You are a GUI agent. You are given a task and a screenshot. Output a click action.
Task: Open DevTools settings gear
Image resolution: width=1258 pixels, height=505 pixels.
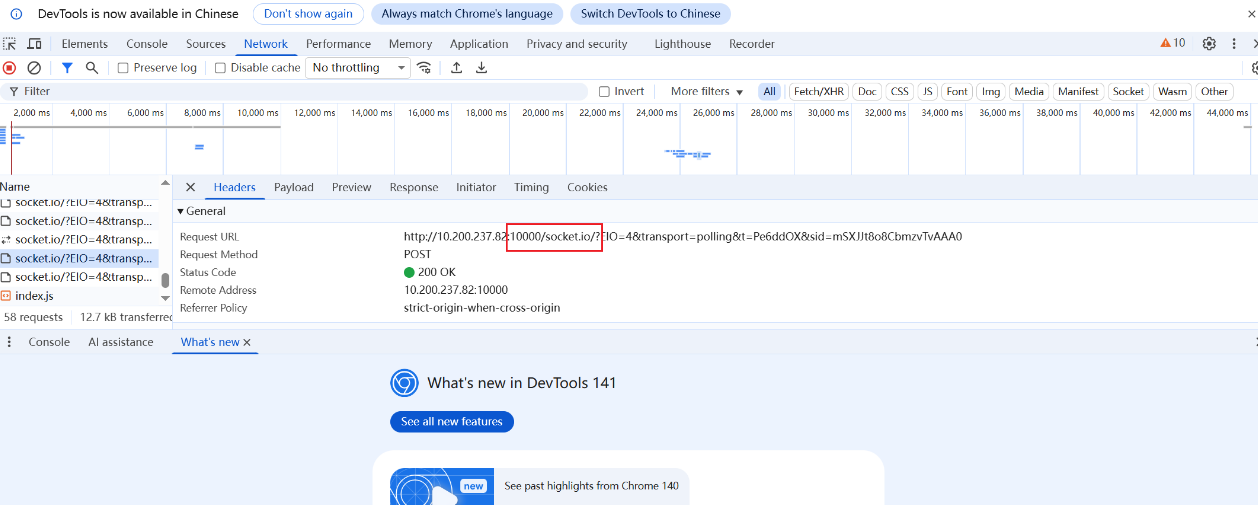1209,44
